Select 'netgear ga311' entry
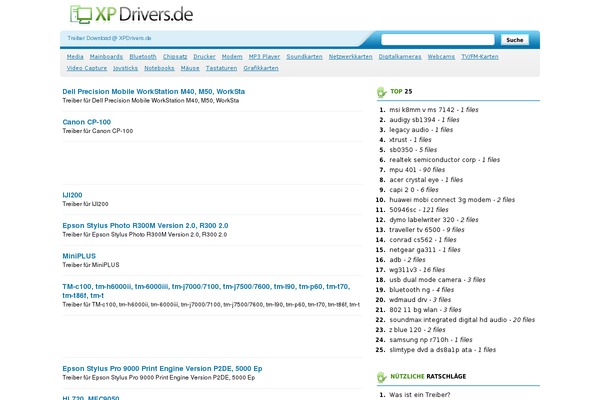600x400 pixels. [x=412, y=250]
